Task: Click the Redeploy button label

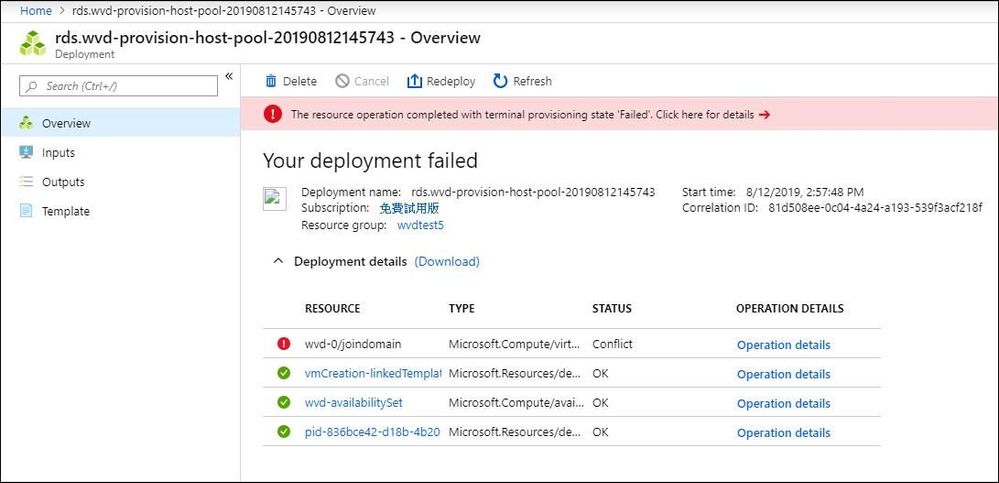Action: coord(451,81)
